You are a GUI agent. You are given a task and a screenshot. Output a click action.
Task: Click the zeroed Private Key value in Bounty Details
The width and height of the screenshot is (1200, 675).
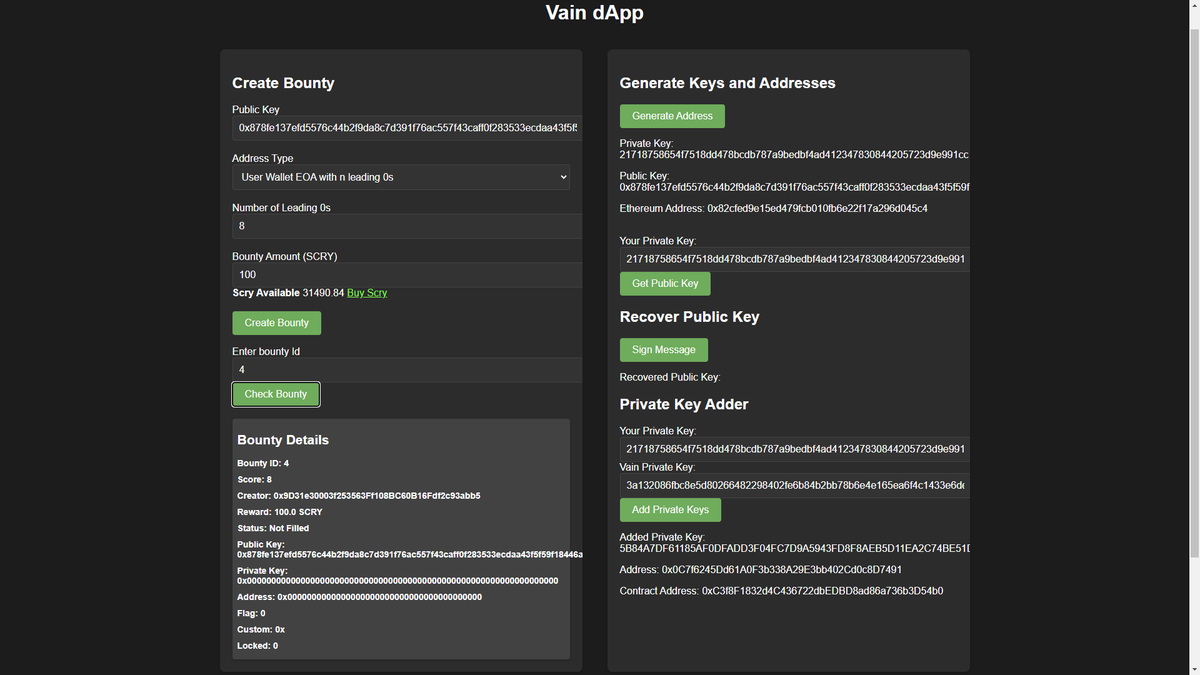[x=397, y=580]
